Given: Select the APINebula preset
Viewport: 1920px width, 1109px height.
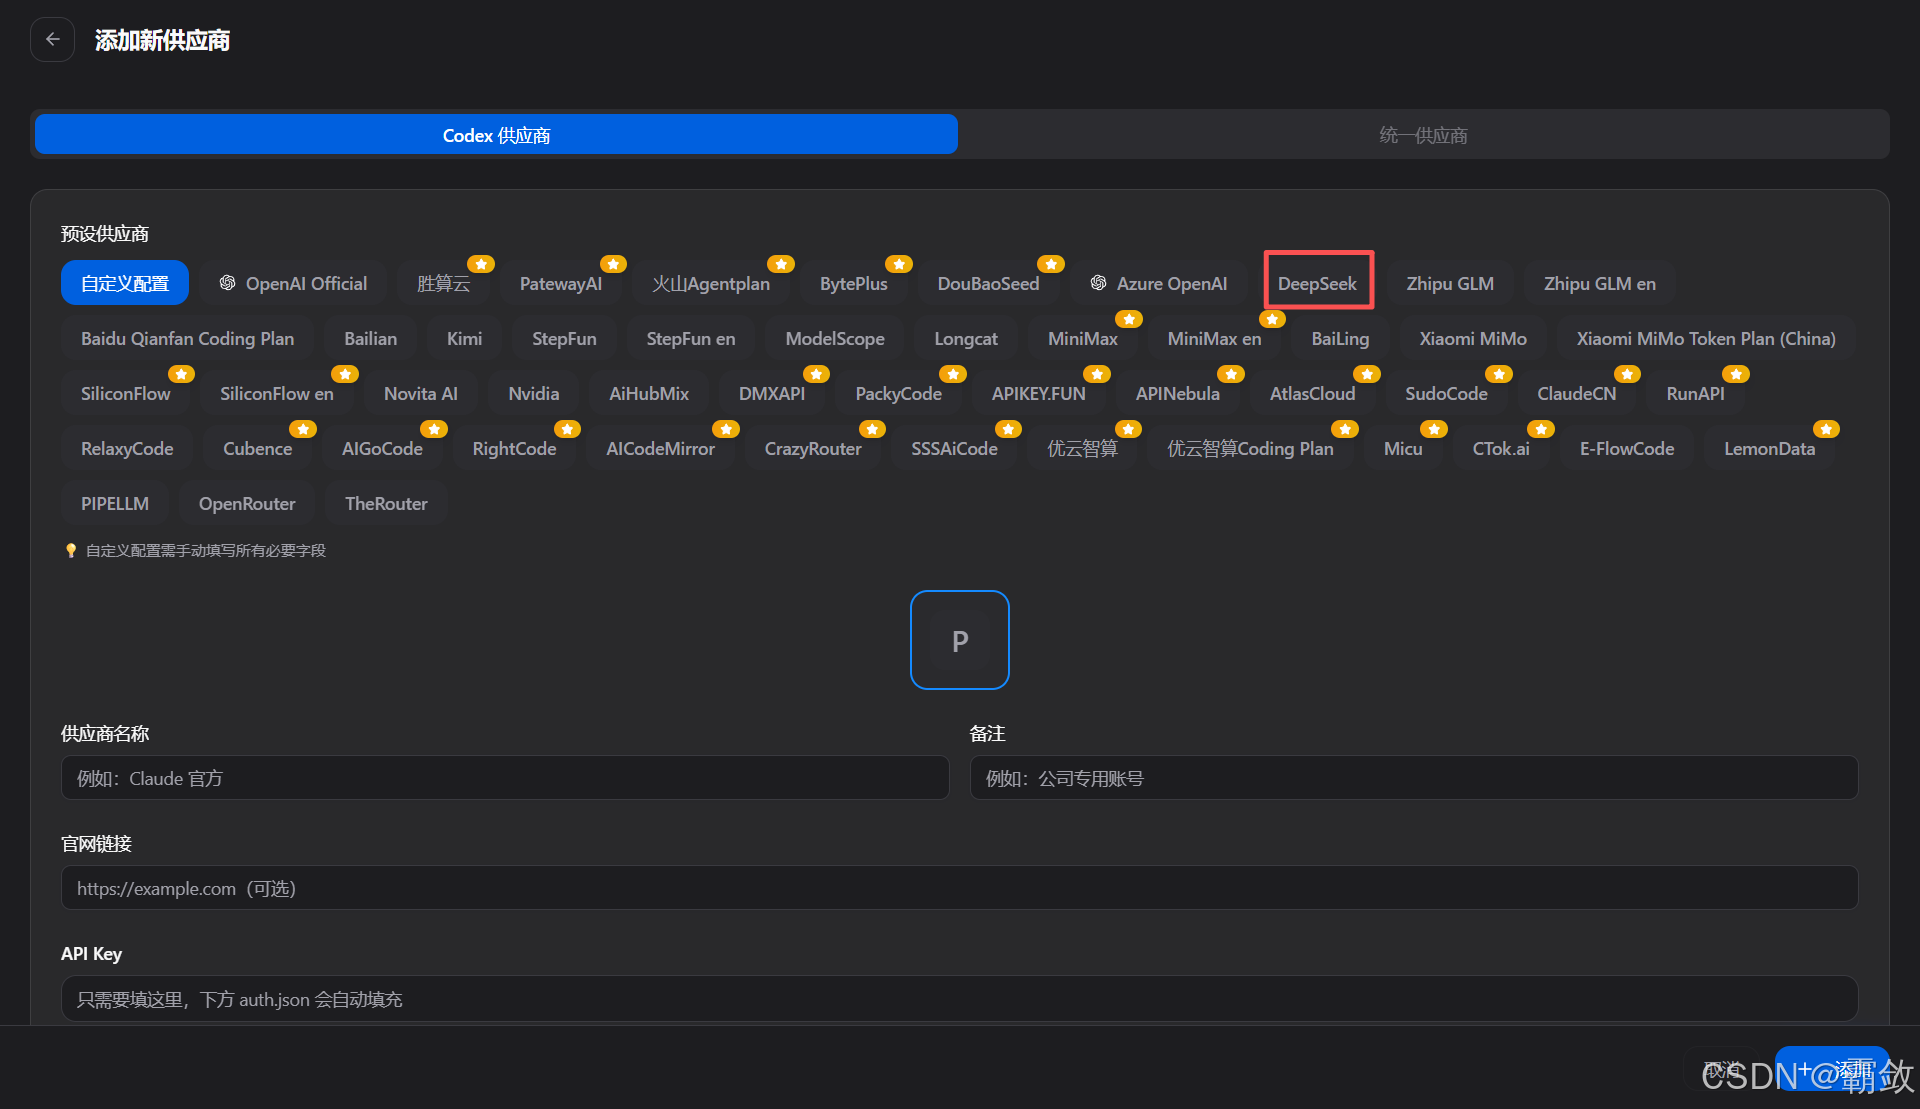Looking at the screenshot, I should (x=1178, y=393).
